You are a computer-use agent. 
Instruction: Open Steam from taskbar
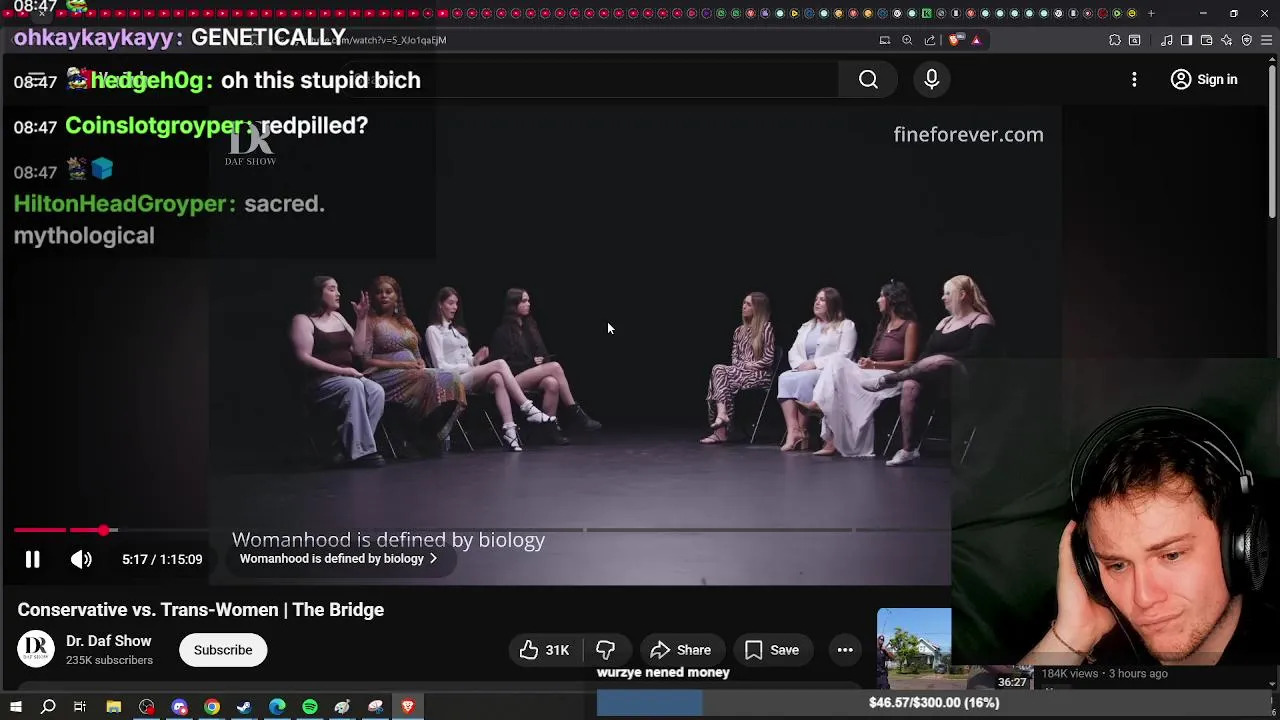click(244, 707)
